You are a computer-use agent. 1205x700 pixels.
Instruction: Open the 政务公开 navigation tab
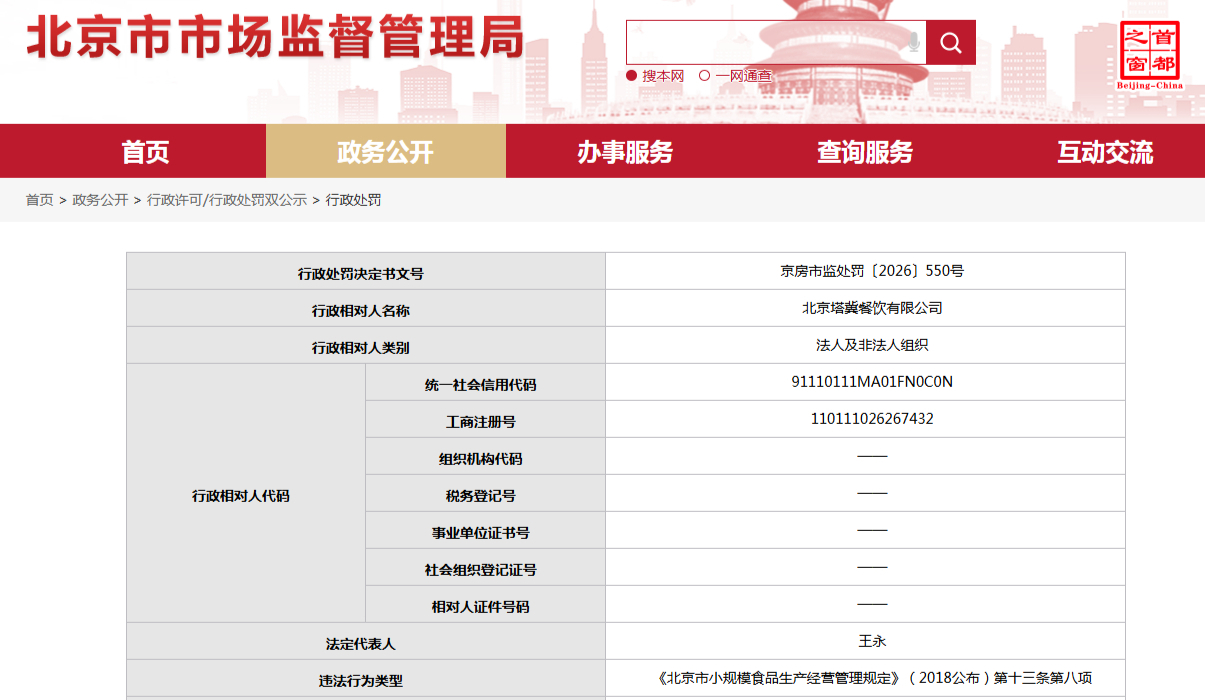tap(386, 152)
